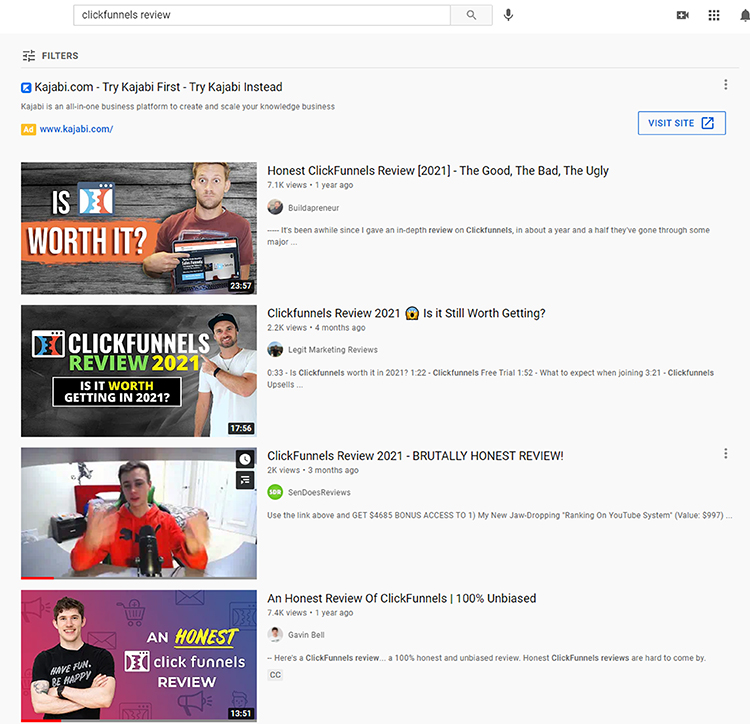Open An Honest Review Of ClickFunnels title
This screenshot has width=750, height=724.
(x=402, y=598)
